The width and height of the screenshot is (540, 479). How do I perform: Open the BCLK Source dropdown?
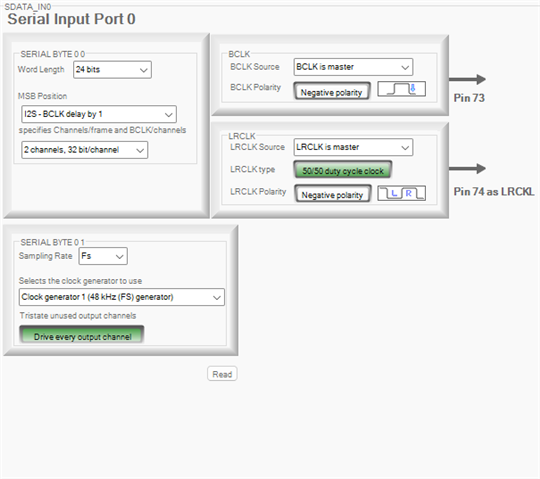pos(353,67)
